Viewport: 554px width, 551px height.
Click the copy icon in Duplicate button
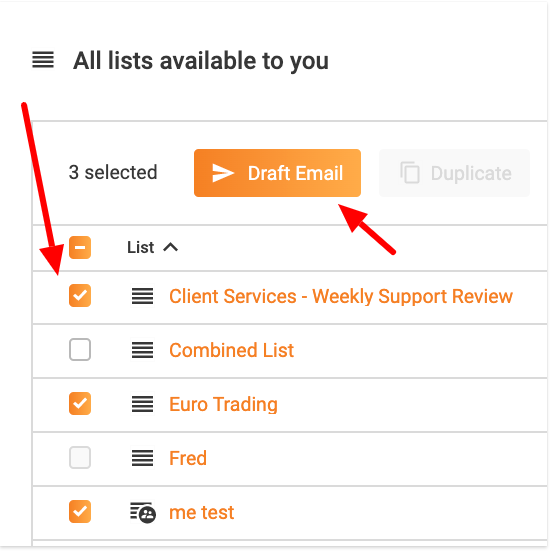click(410, 173)
